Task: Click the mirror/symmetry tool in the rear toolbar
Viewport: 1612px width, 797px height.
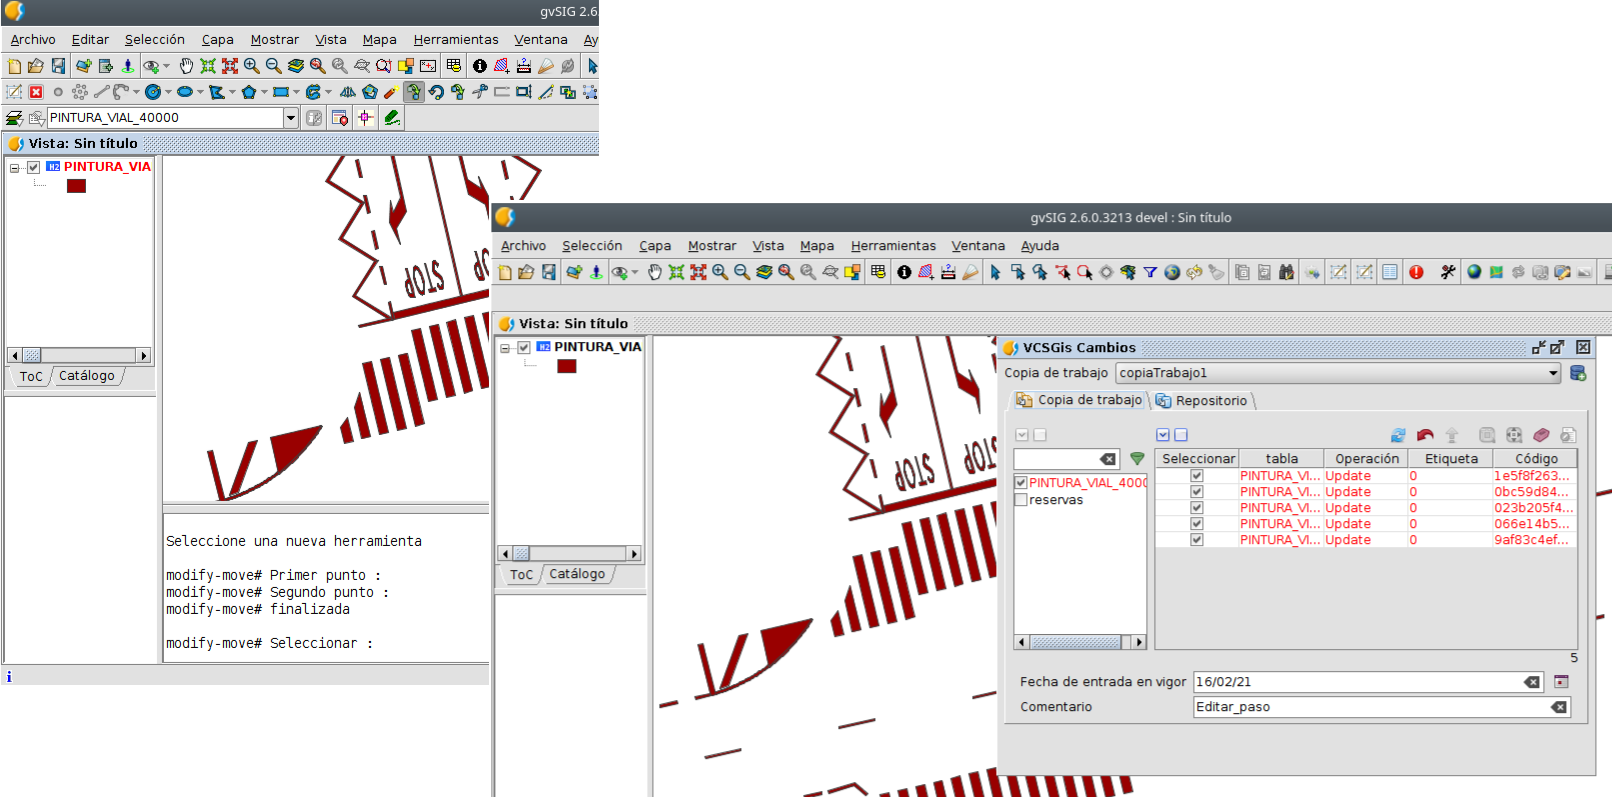Action: 348,92
